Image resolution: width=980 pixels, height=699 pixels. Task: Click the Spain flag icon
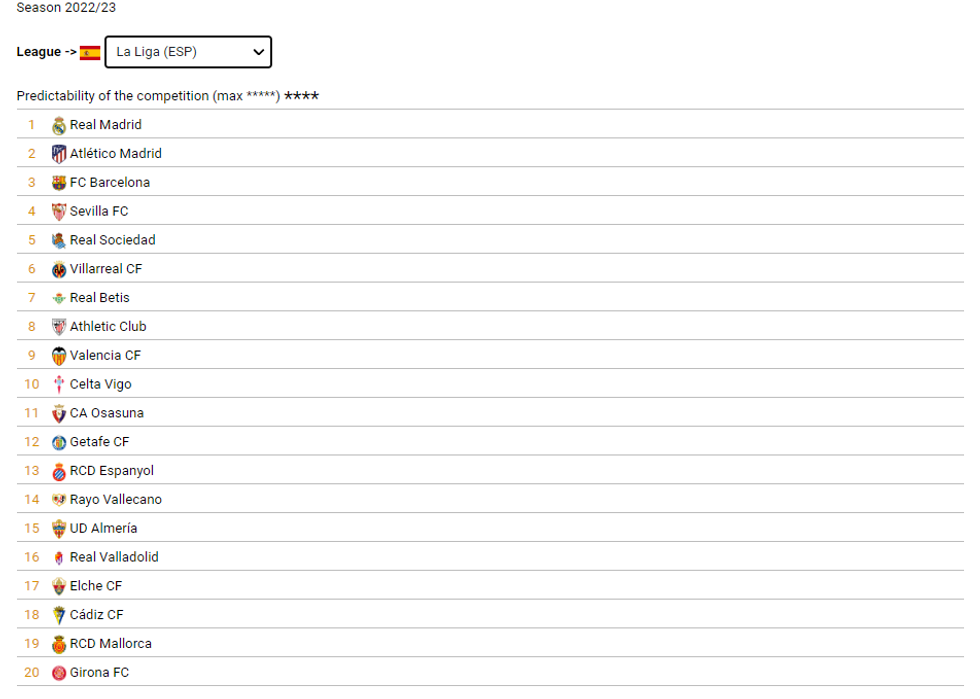tap(90, 53)
